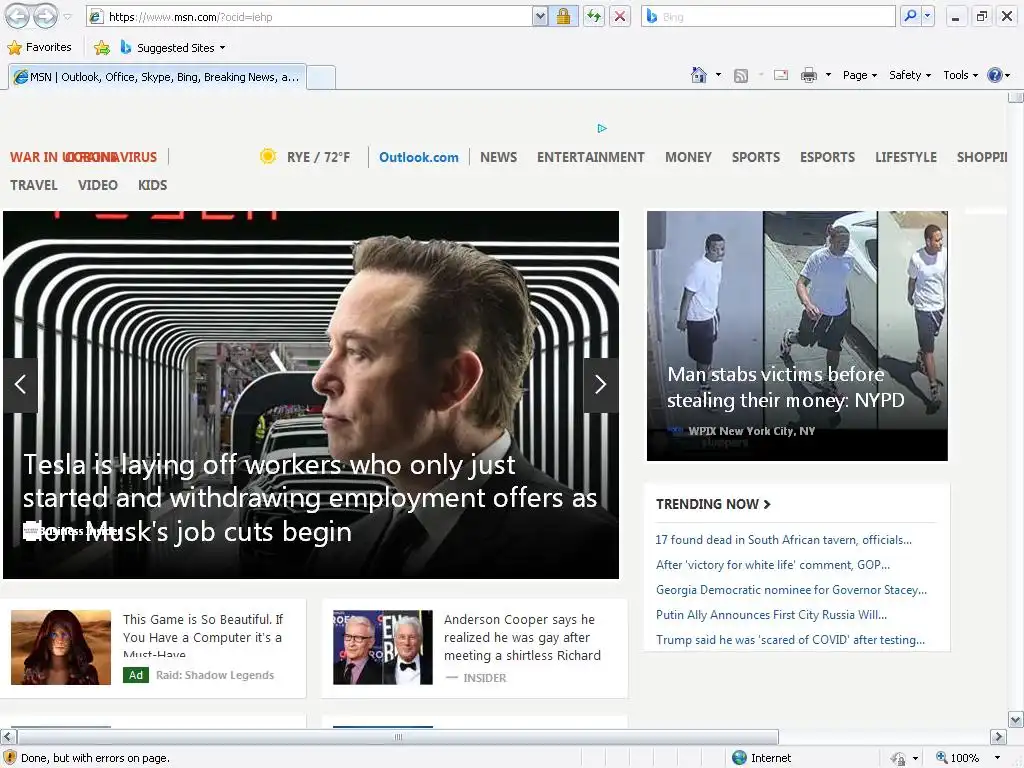Image resolution: width=1024 pixels, height=768 pixels.
Task: Go to MONEY section
Action: (x=688, y=157)
